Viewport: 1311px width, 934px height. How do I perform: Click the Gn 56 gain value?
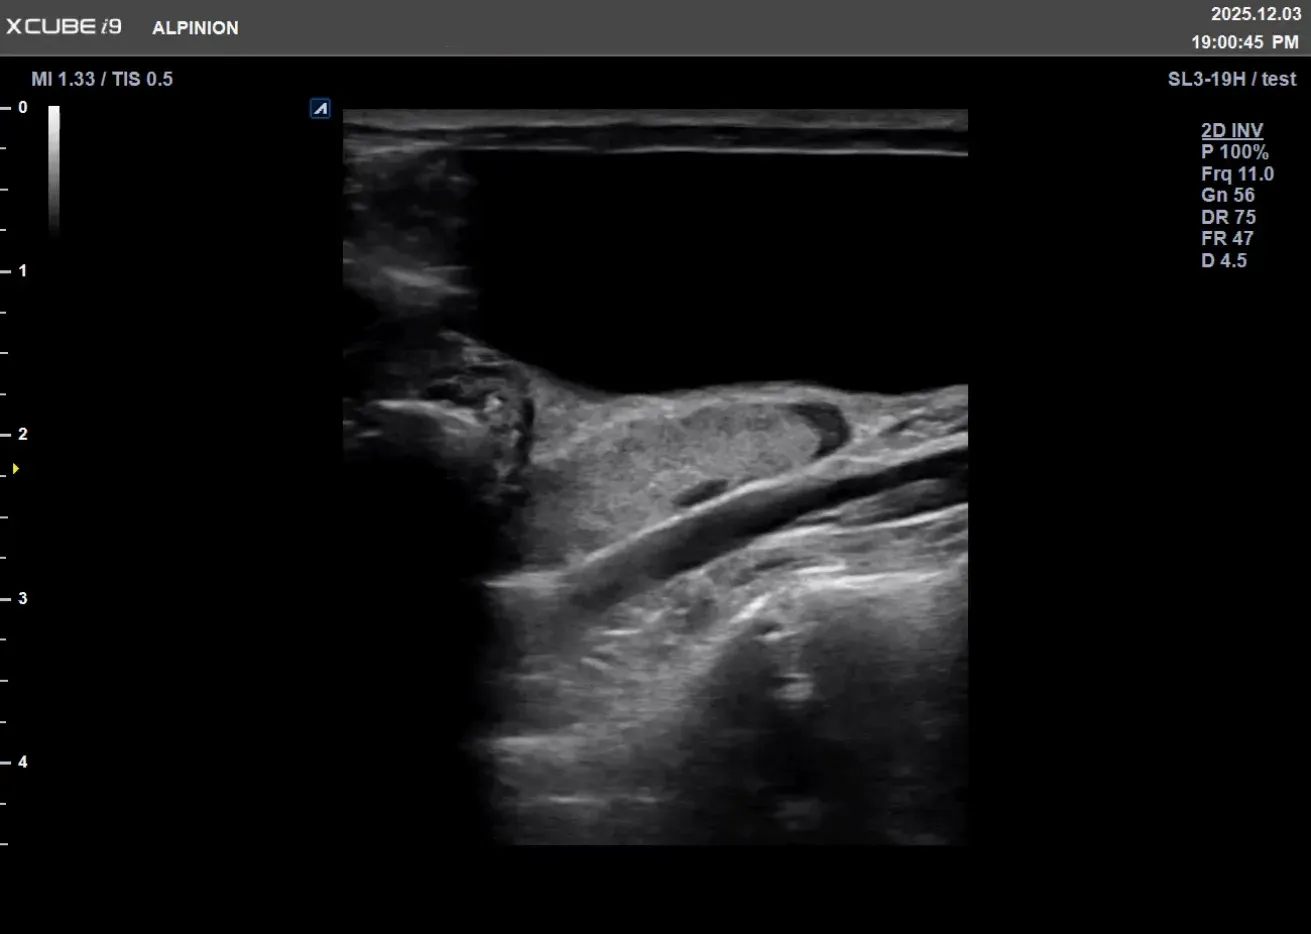point(1227,196)
